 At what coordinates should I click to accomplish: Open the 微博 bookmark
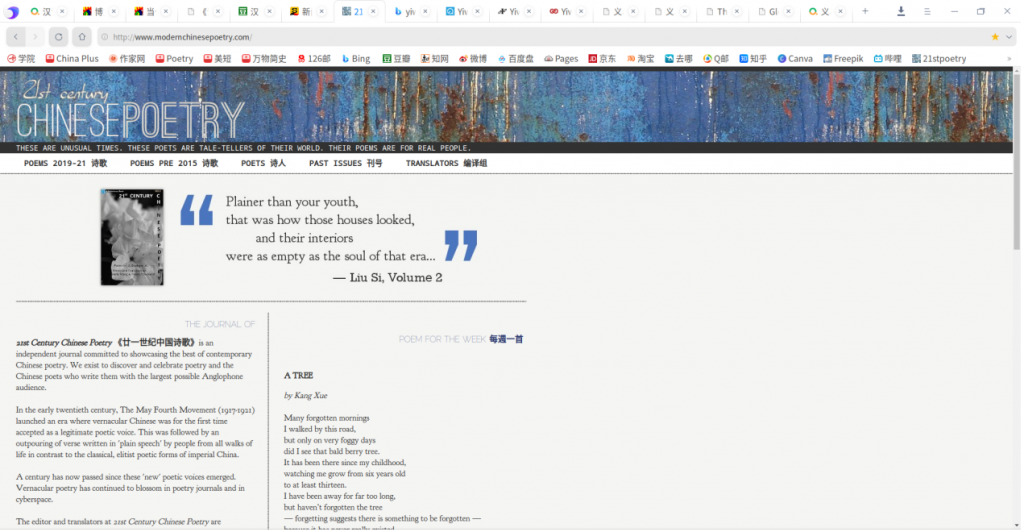(473, 59)
